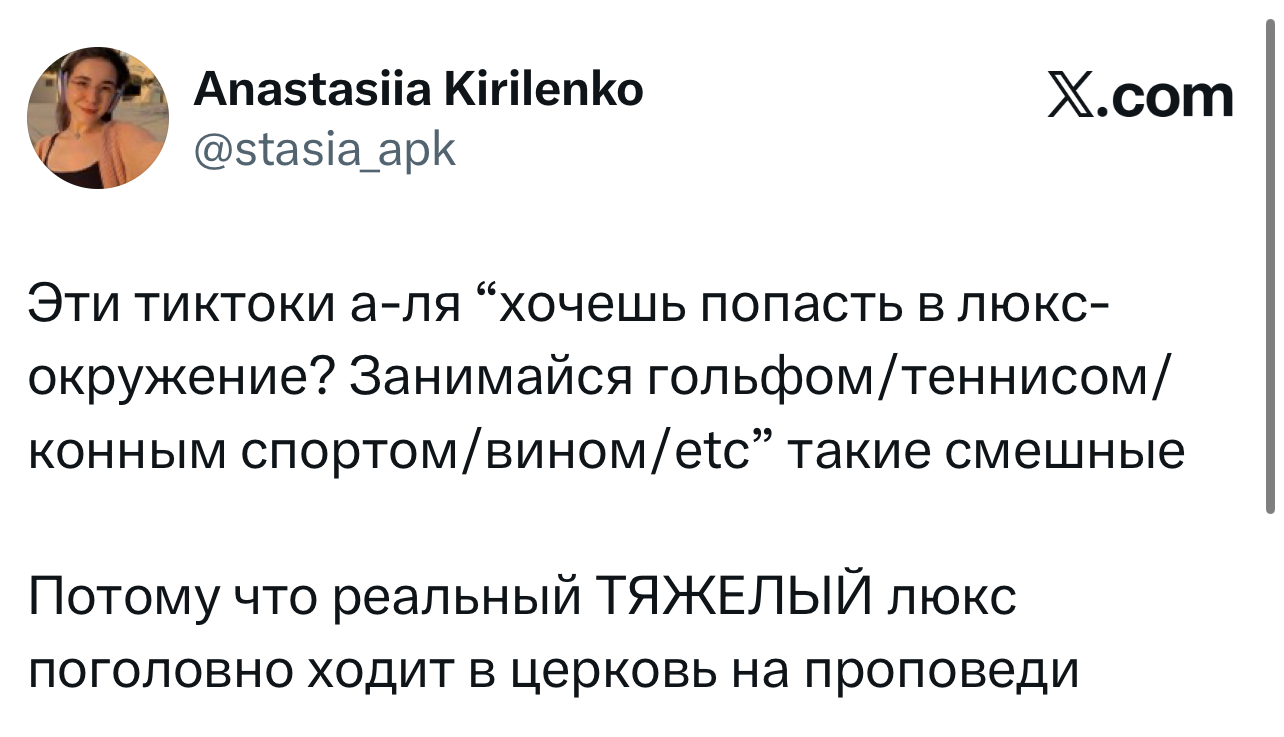Click the X logo icon
The width and height of the screenshot is (1284, 737).
tap(1071, 98)
